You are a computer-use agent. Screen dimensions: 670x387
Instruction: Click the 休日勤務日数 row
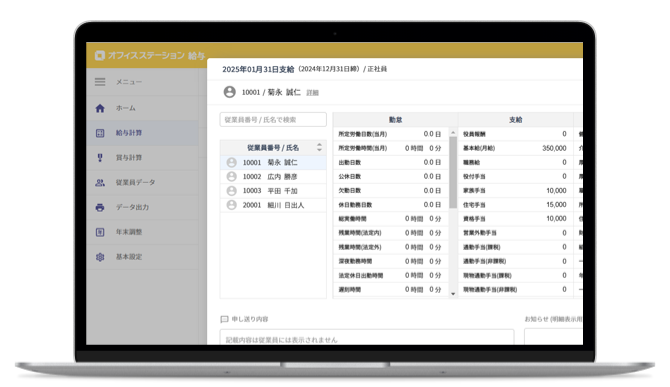point(391,205)
